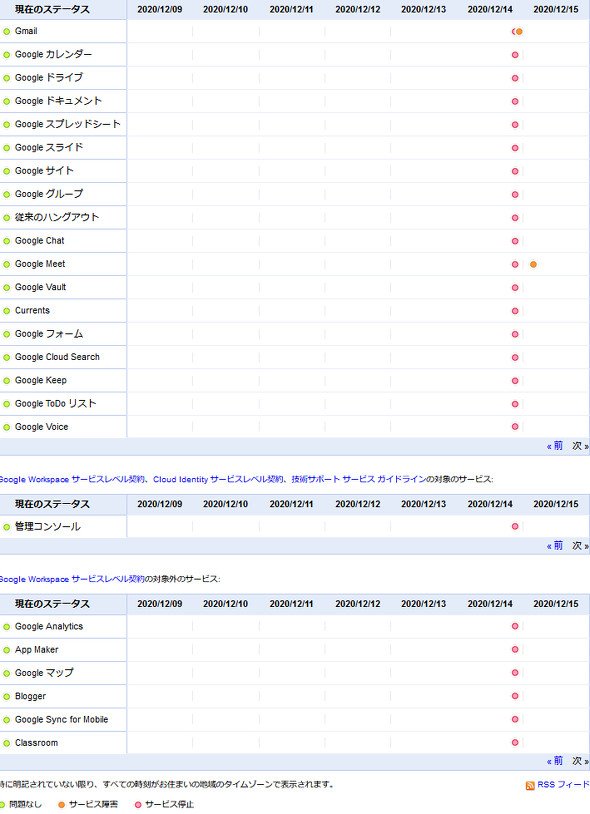Open the pink outage dot for Classroom
Viewport: 590px width, 814px height.
[515, 742]
